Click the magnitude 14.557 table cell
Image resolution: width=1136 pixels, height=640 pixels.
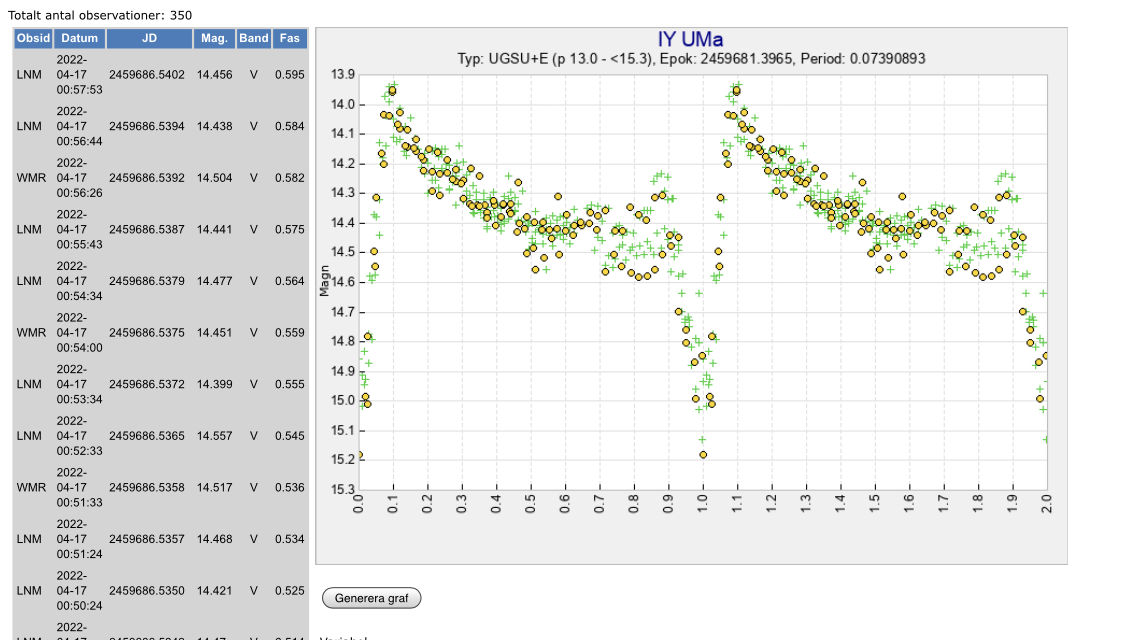click(214, 436)
